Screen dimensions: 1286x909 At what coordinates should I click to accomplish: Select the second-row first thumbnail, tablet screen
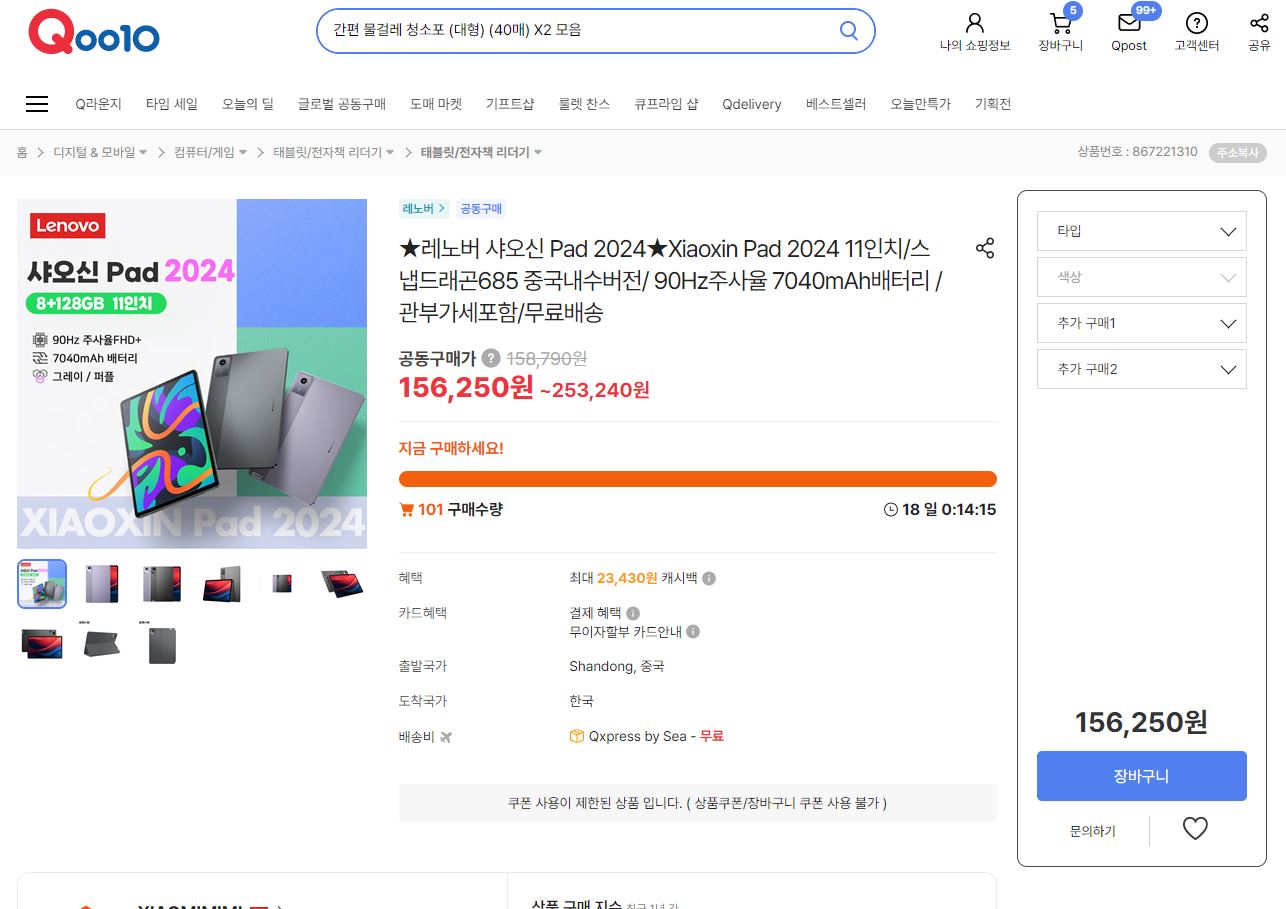click(x=42, y=644)
